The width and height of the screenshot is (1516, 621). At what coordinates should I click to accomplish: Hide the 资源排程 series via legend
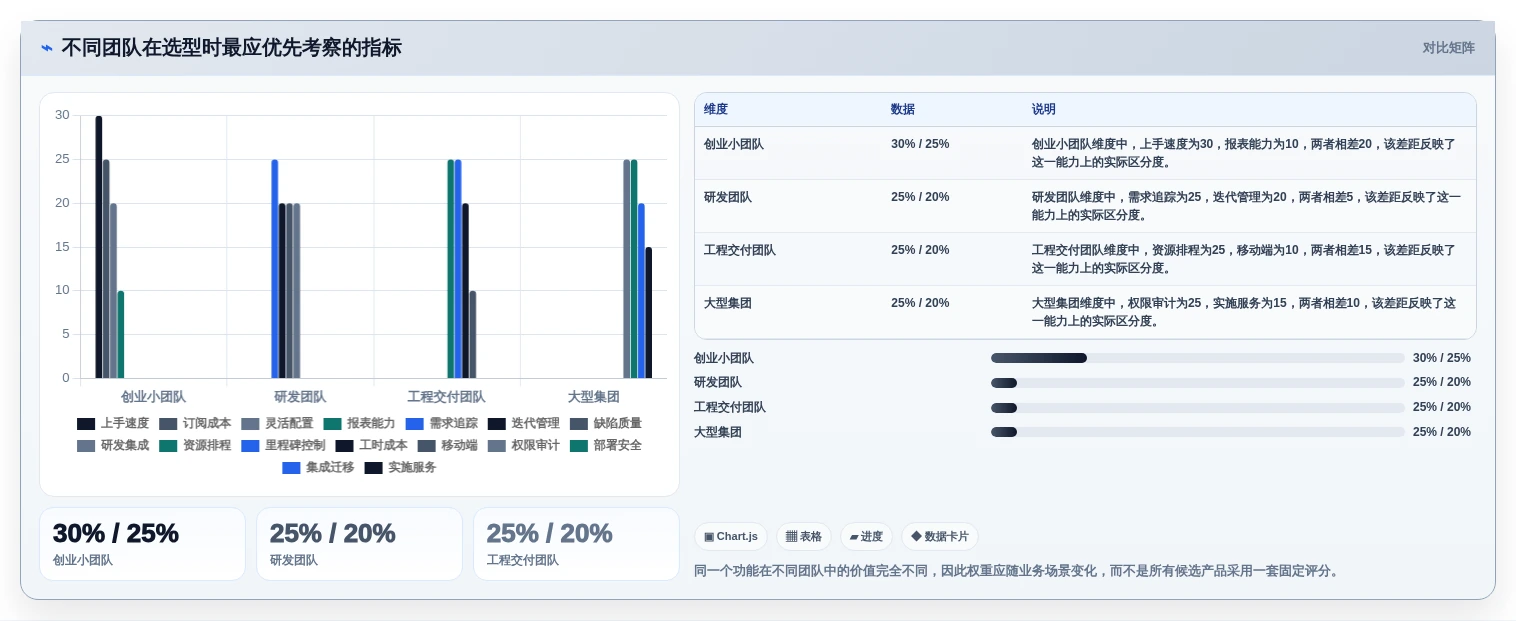tap(195, 445)
